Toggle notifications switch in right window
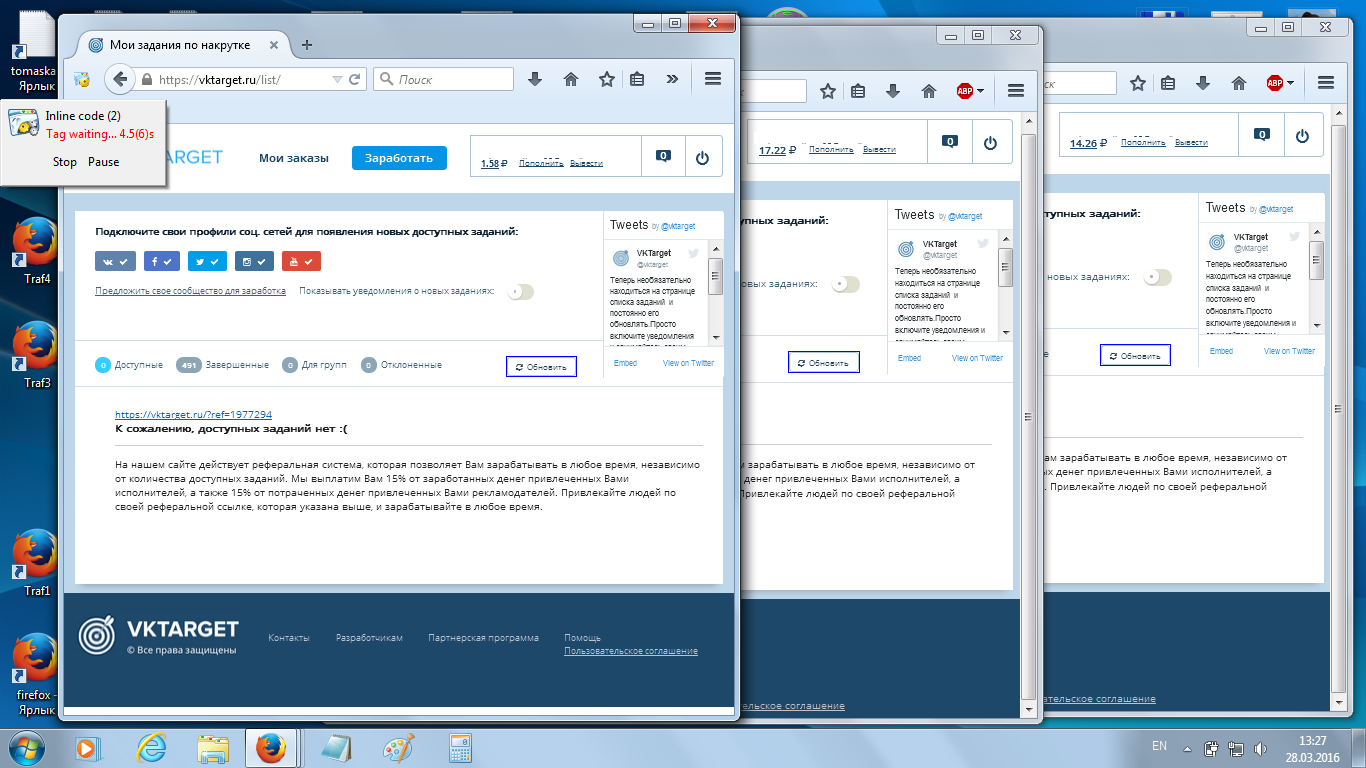This screenshot has width=1366, height=768. coord(1158,276)
